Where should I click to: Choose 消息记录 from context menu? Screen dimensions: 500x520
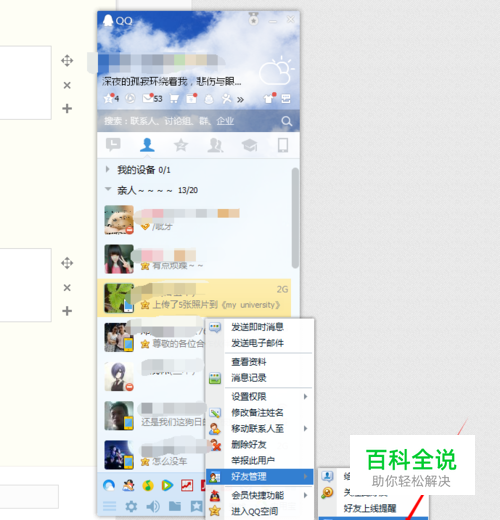coord(249,378)
